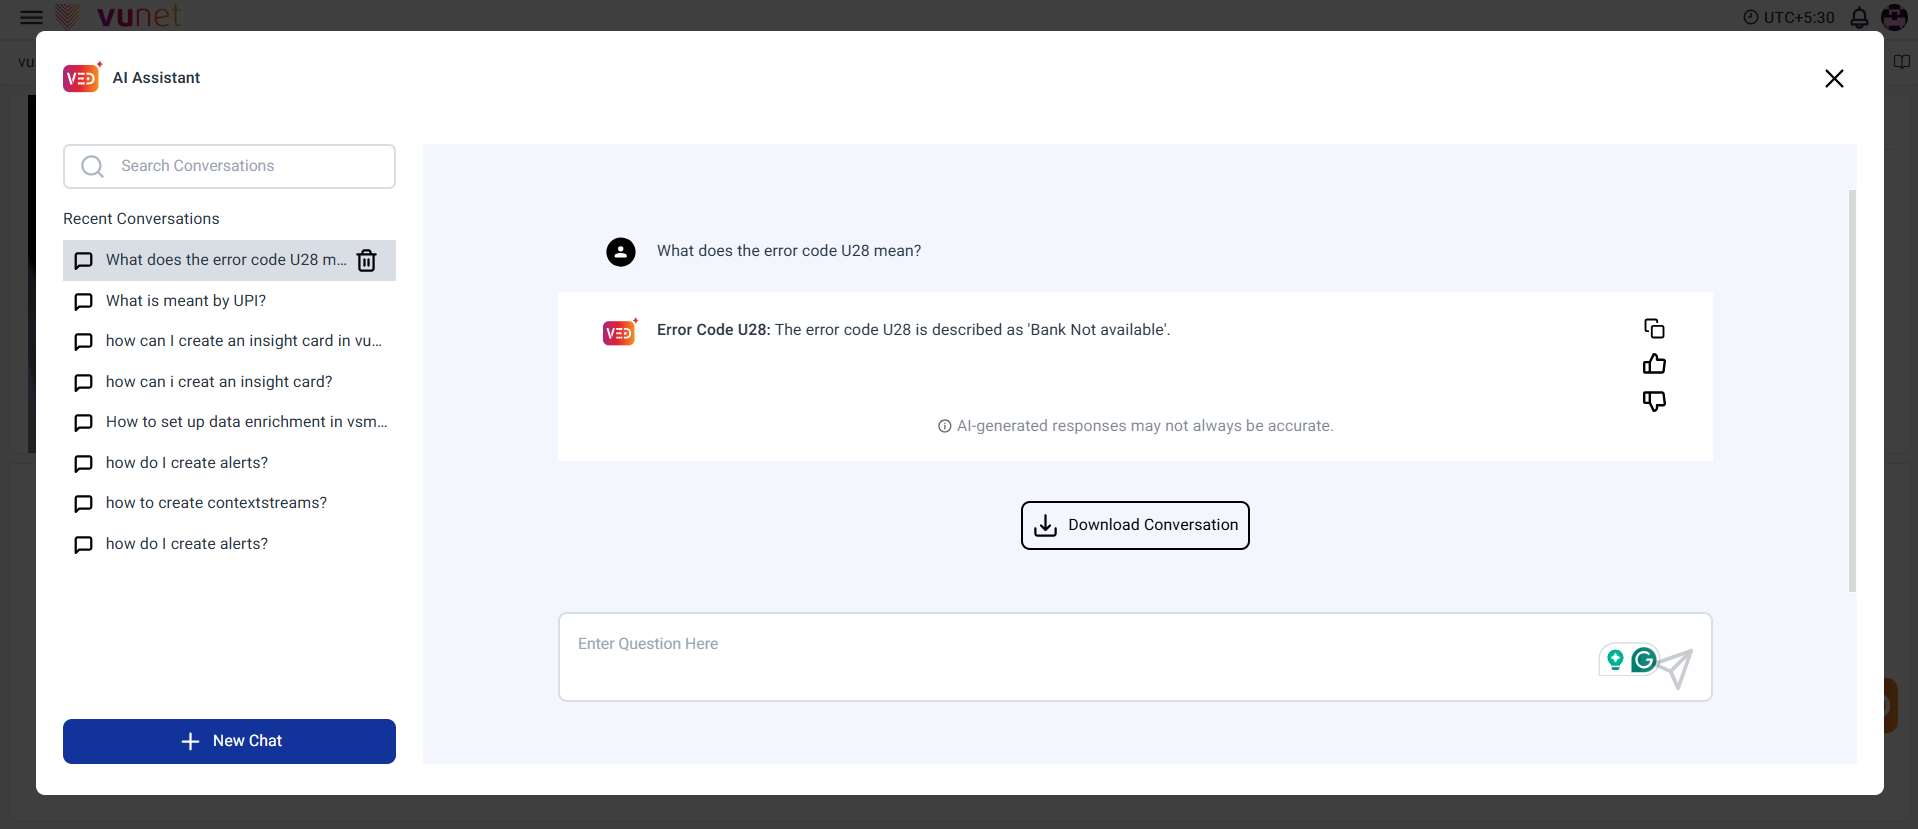Click the thumbs down icon on response
The height and width of the screenshot is (829, 1918).
(1654, 401)
